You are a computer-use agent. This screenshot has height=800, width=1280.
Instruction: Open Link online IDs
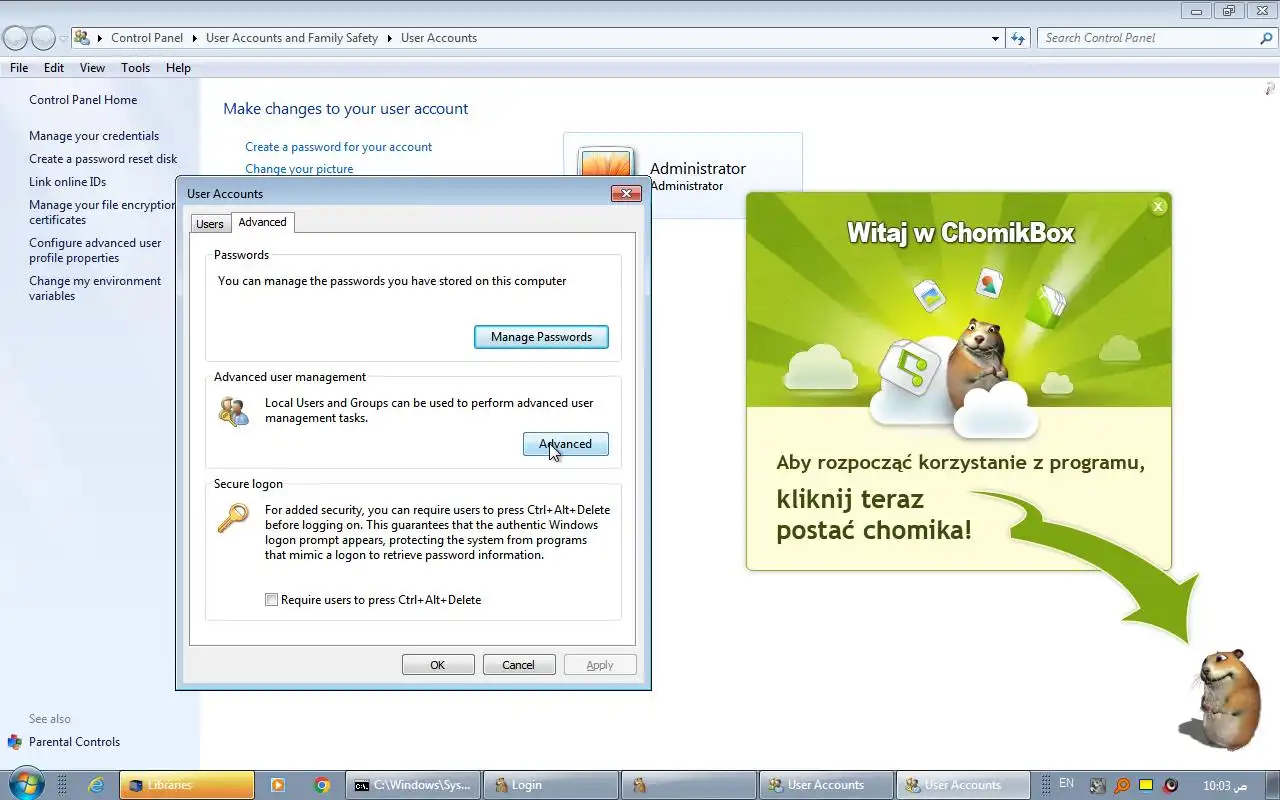pyautogui.click(x=67, y=182)
